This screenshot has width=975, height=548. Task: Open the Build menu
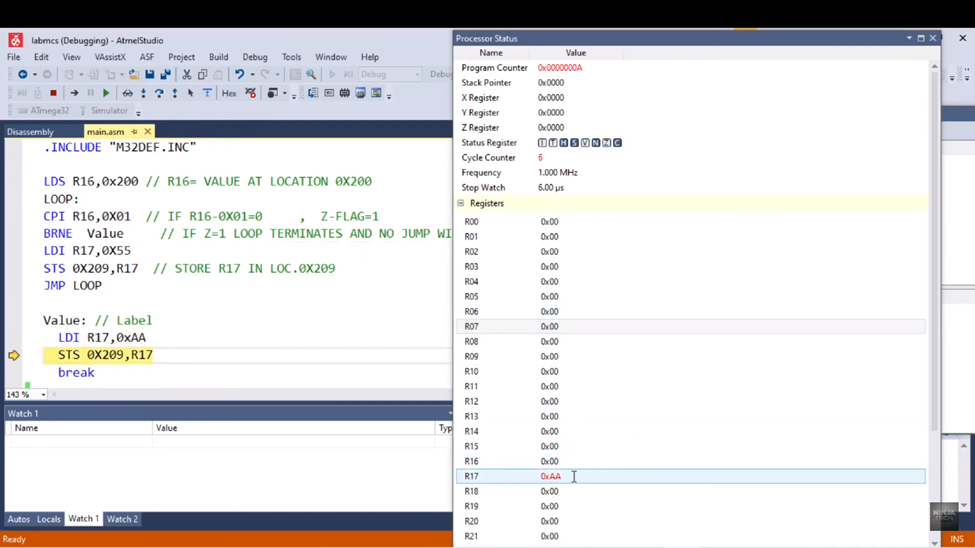218,57
